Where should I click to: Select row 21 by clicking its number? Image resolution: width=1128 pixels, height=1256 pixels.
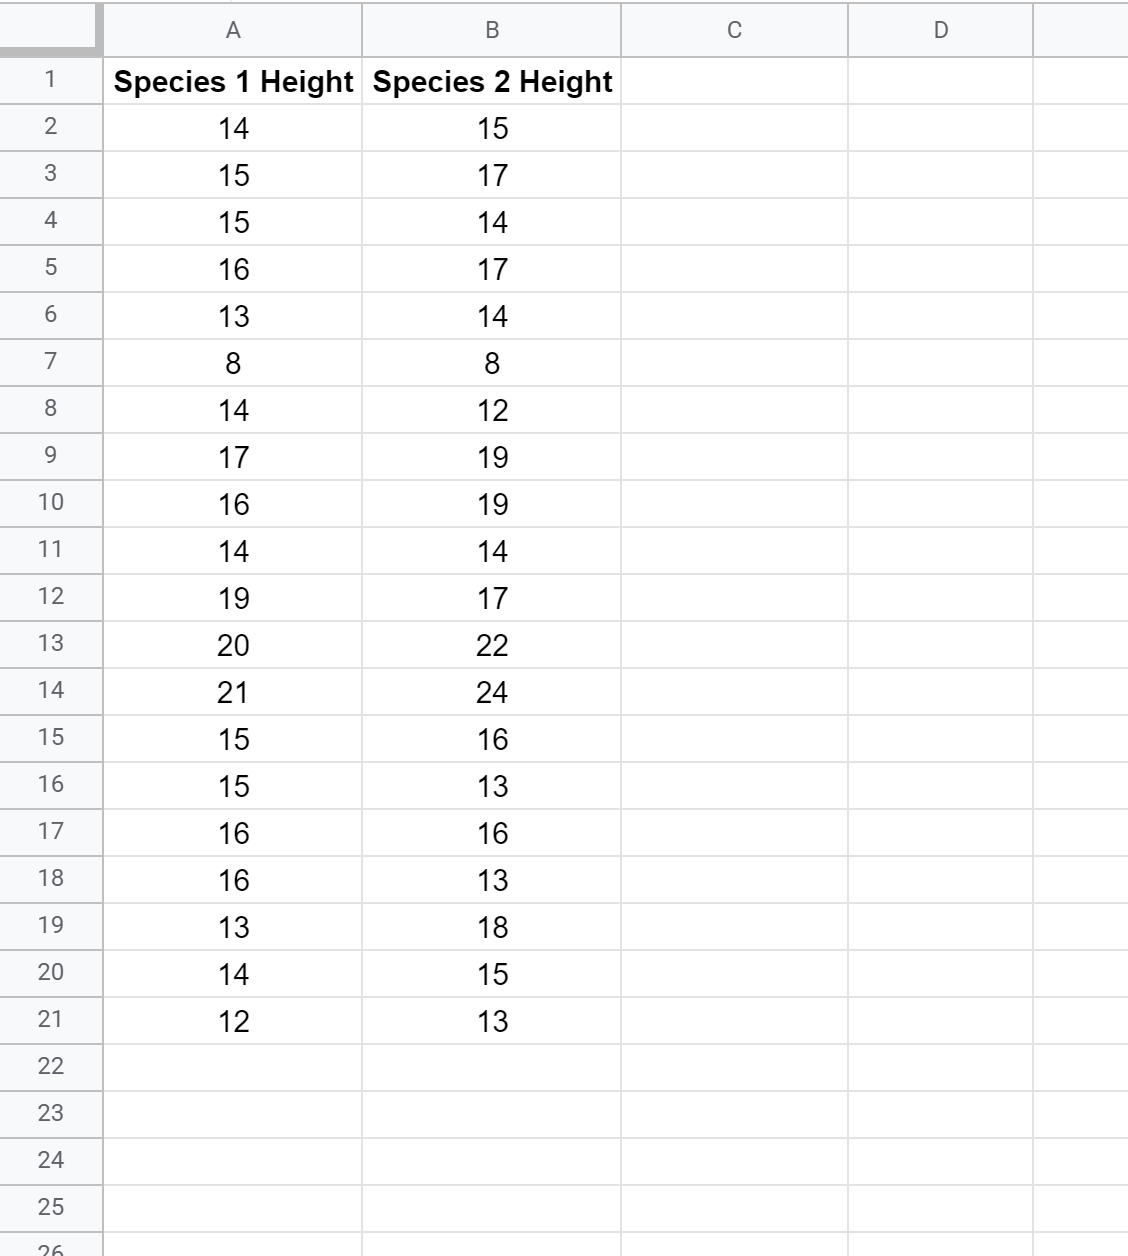(50, 1020)
